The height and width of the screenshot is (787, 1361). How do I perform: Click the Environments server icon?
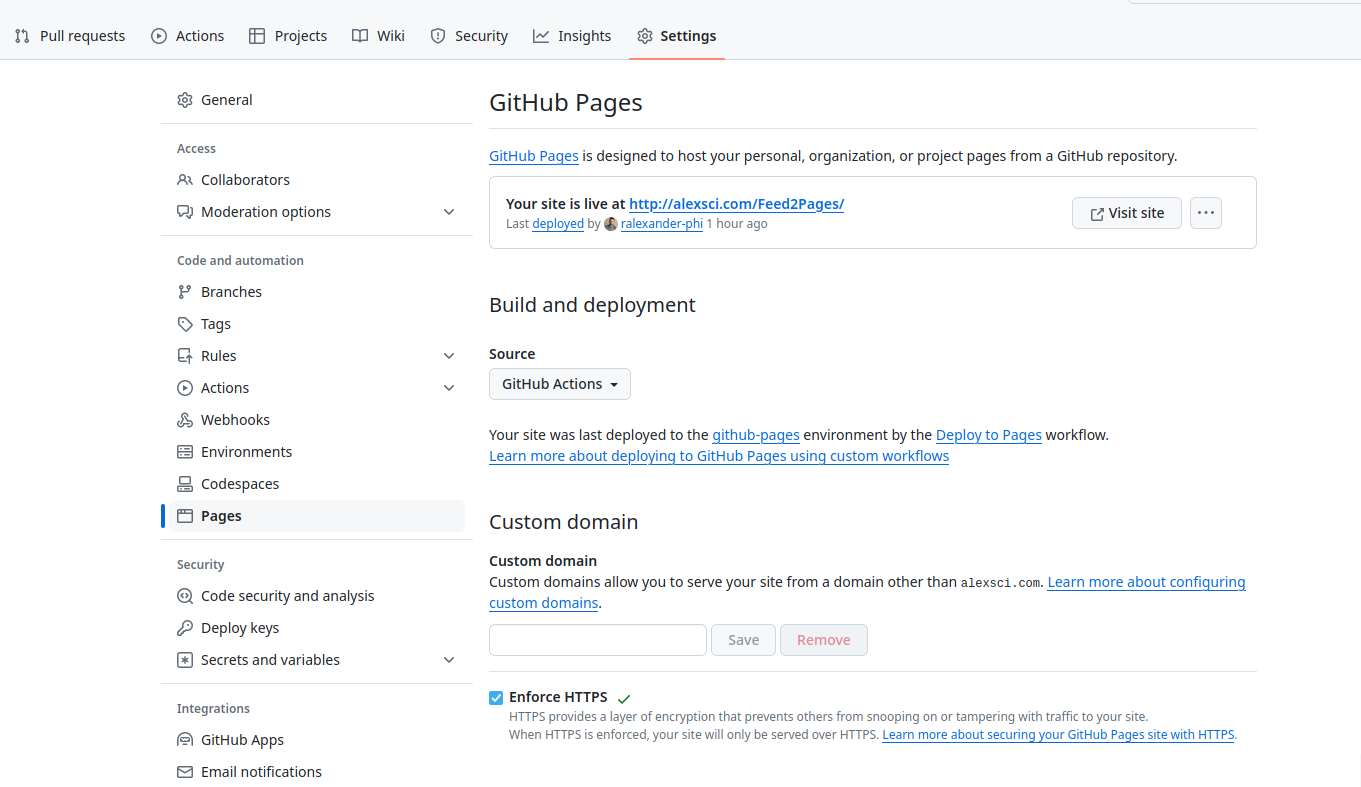[185, 452]
